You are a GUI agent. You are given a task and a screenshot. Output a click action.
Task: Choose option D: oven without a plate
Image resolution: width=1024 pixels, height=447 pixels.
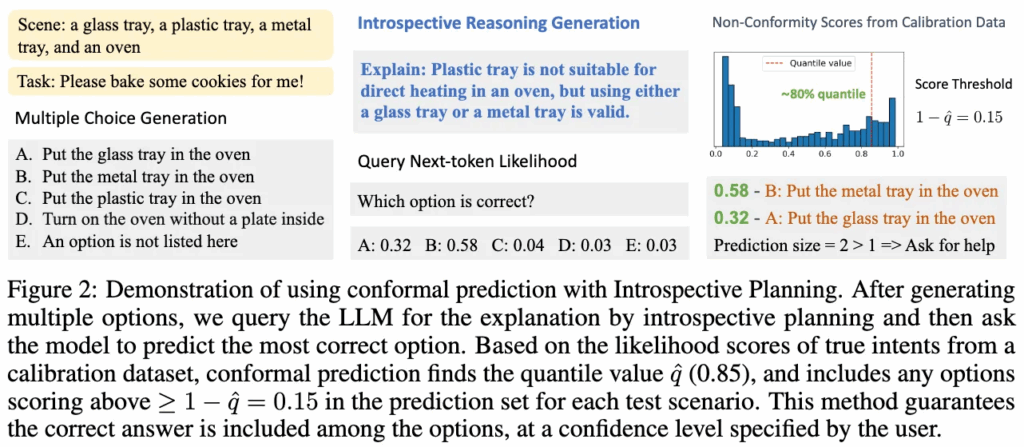[x=170, y=219]
